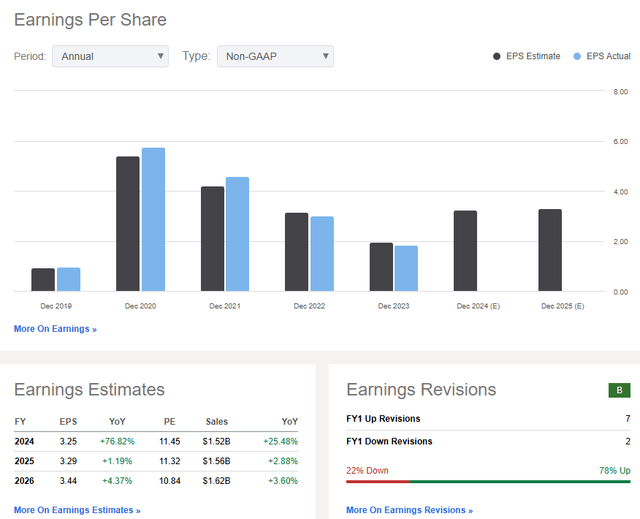Click the Dec 2022 EPS Estimate bar
The image size is (640, 519).
[x=297, y=252]
